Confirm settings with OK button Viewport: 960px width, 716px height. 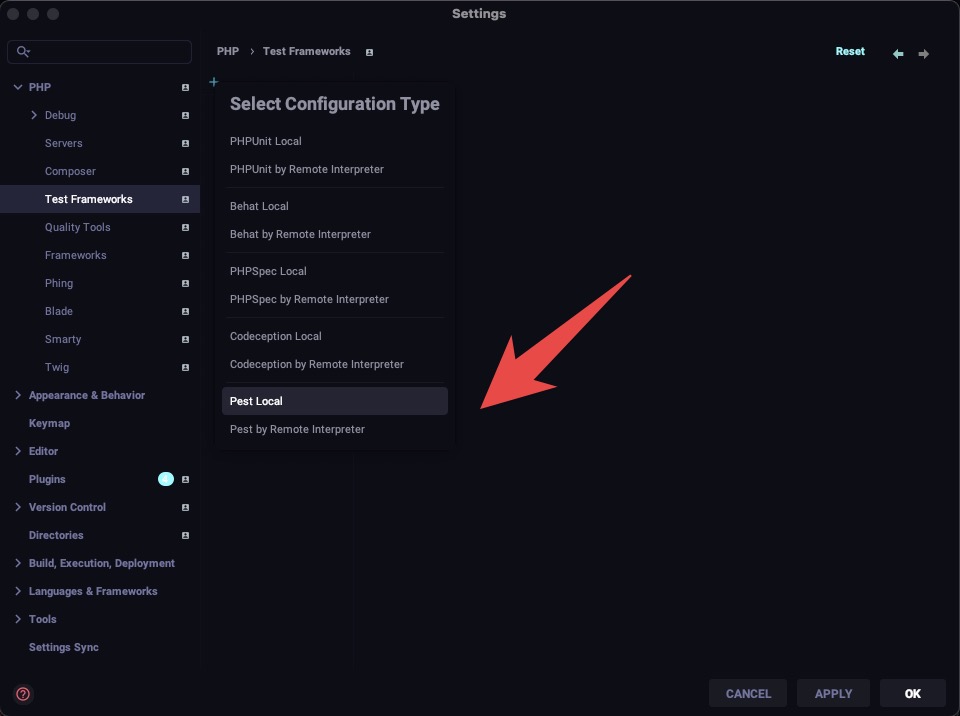pos(912,693)
